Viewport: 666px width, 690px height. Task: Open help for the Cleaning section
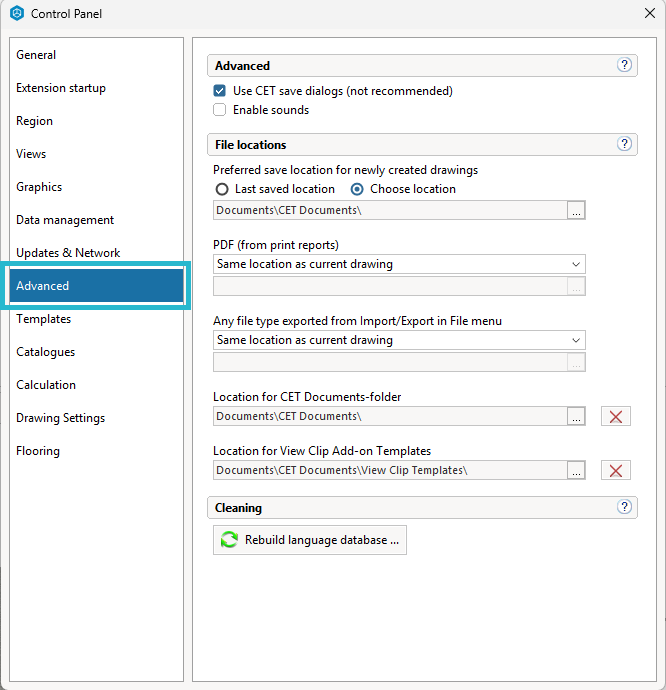(x=624, y=507)
